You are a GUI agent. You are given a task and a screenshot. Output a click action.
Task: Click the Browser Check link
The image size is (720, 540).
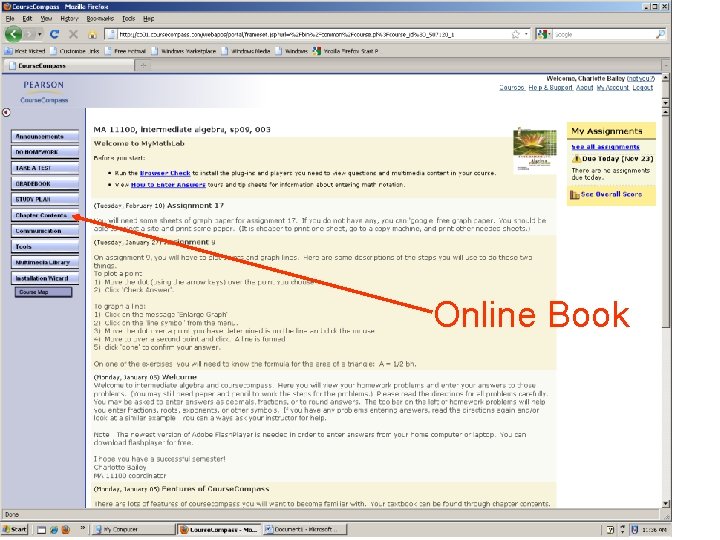tap(165, 173)
